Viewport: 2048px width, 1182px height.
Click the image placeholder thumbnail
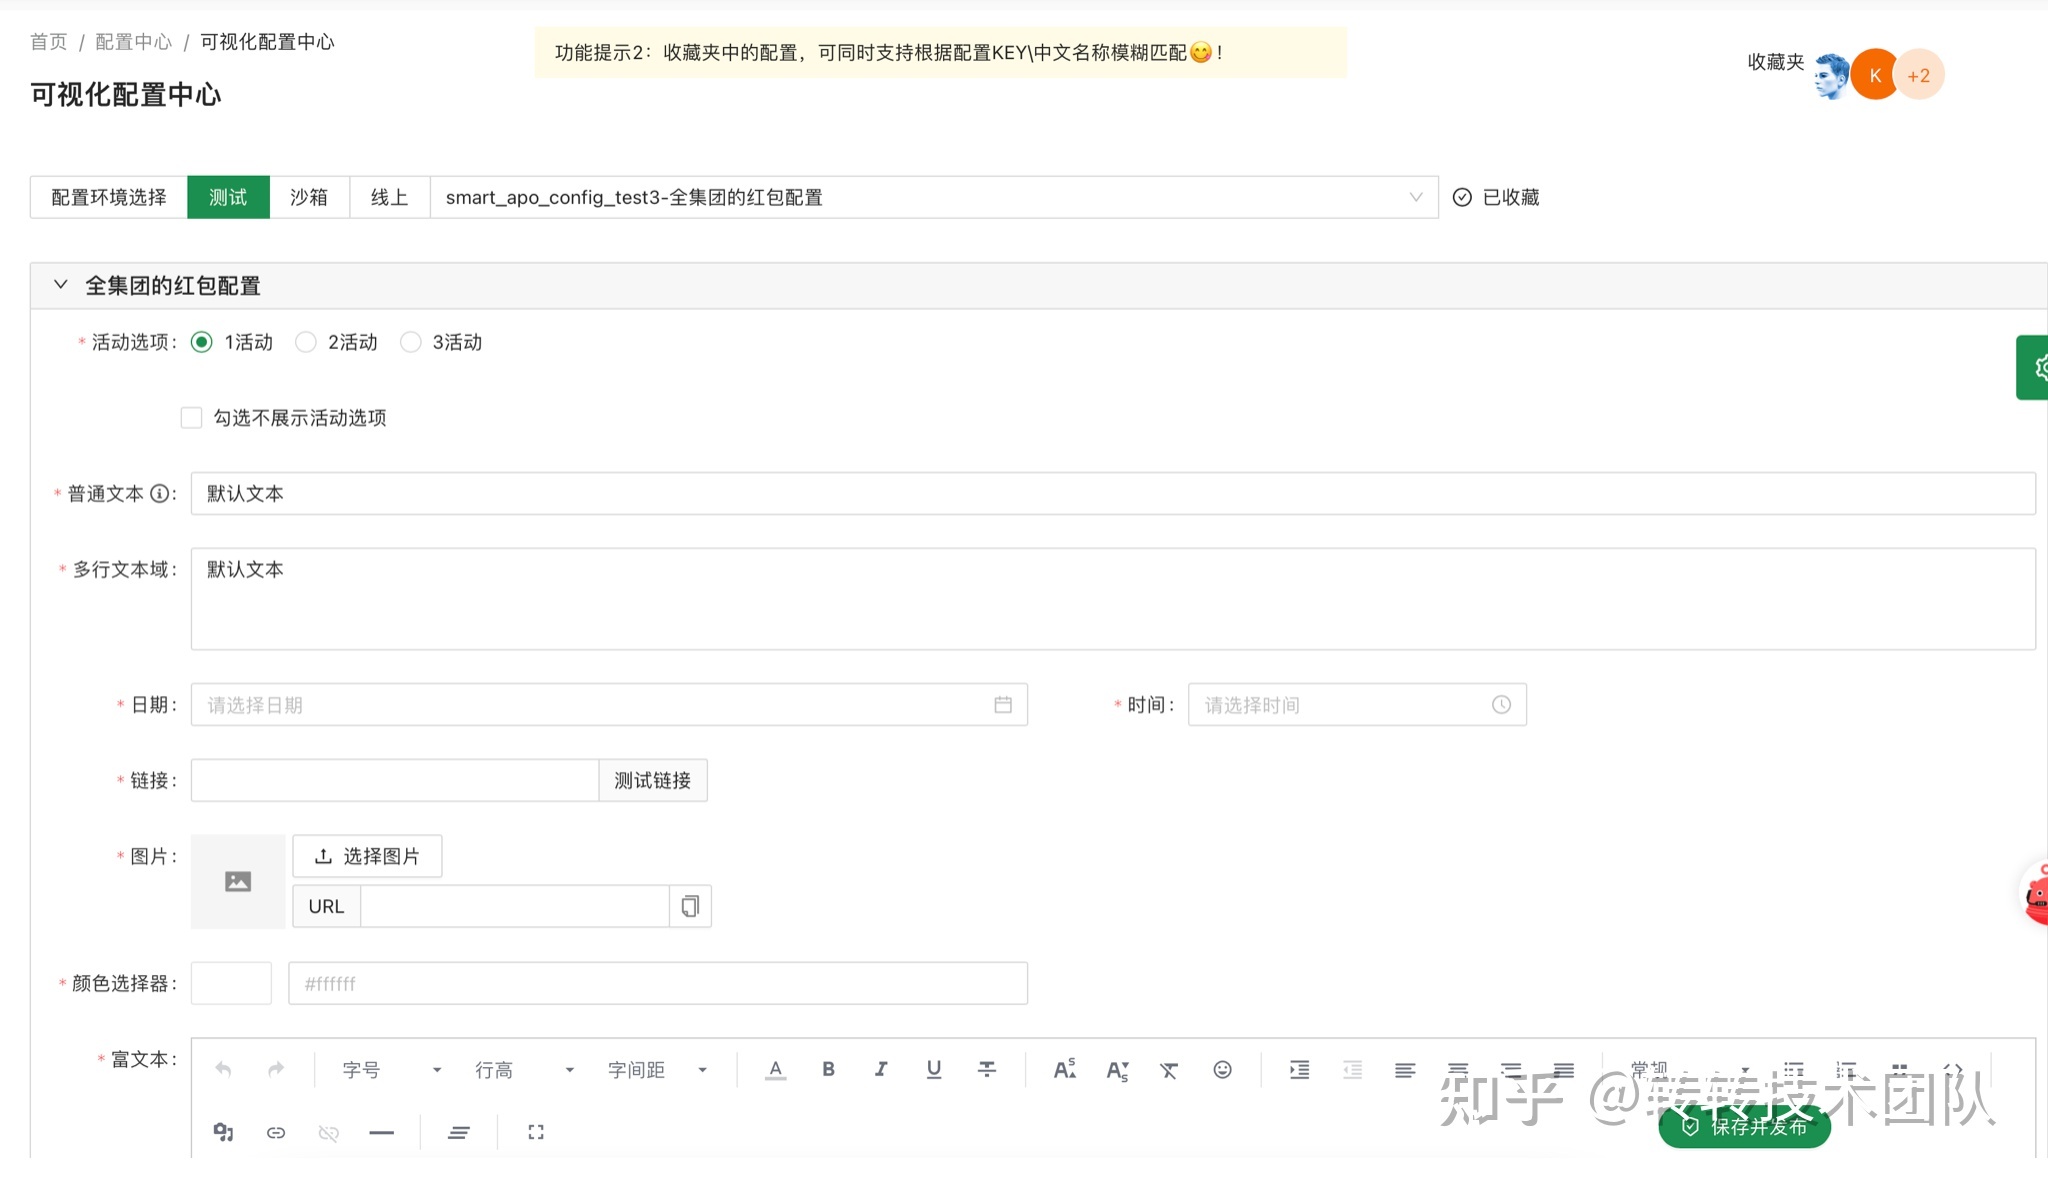coord(238,881)
